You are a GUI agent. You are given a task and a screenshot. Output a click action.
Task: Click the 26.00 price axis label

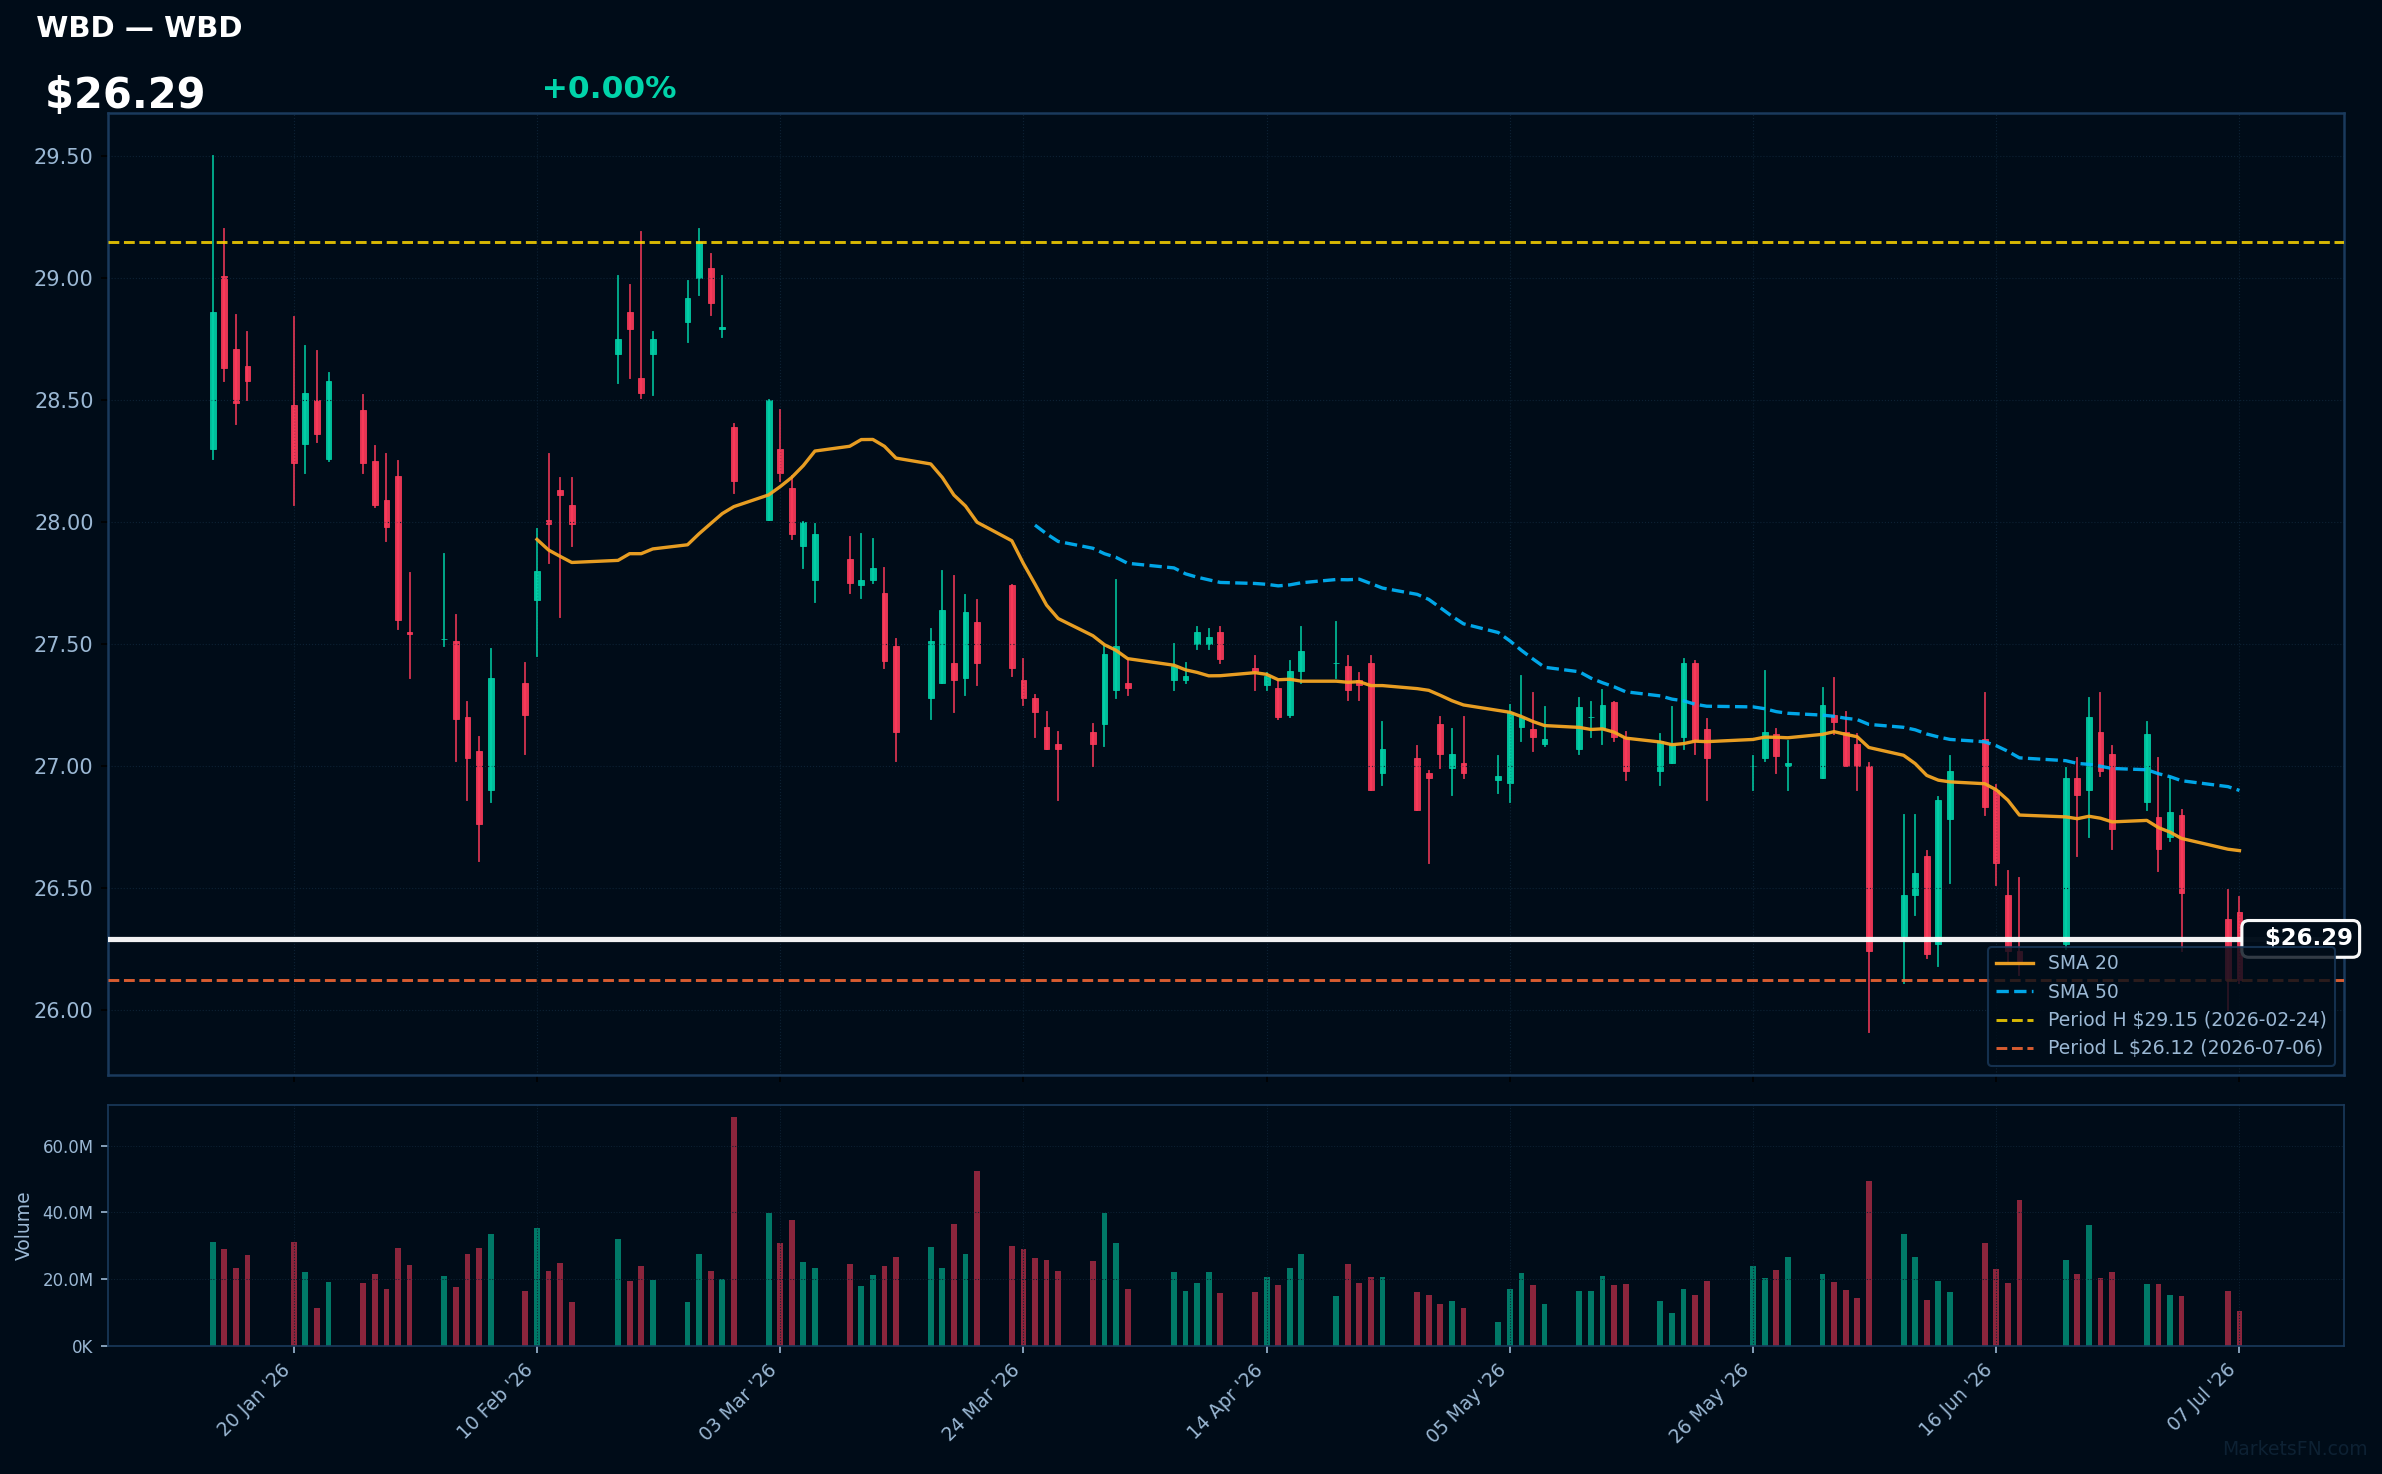click(63, 1011)
